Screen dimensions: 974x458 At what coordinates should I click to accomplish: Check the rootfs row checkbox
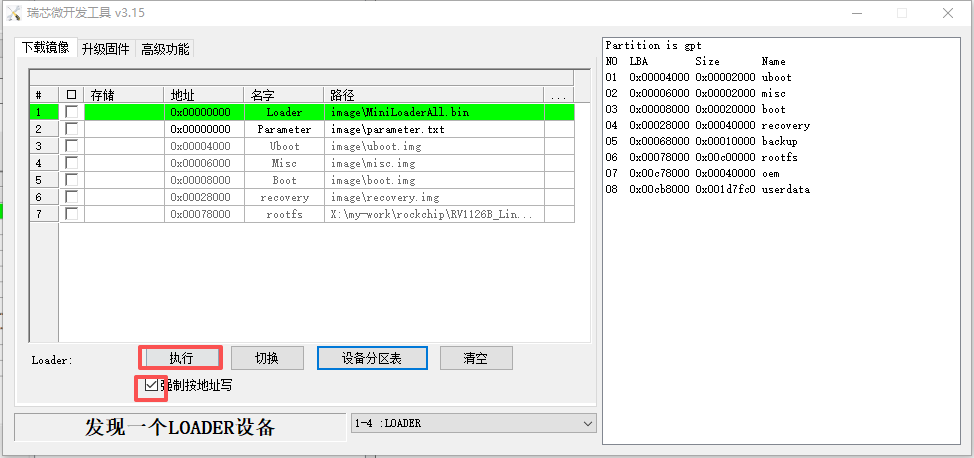tap(72, 214)
